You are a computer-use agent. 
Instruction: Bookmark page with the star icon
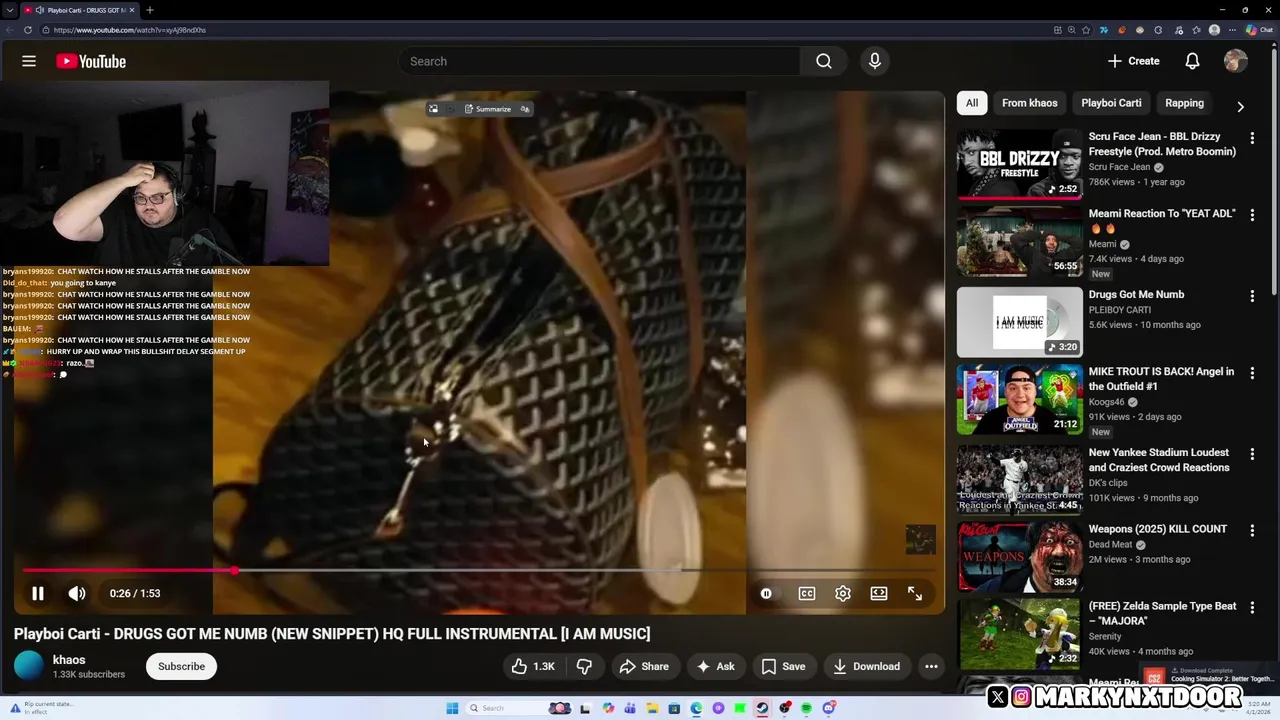1085,30
